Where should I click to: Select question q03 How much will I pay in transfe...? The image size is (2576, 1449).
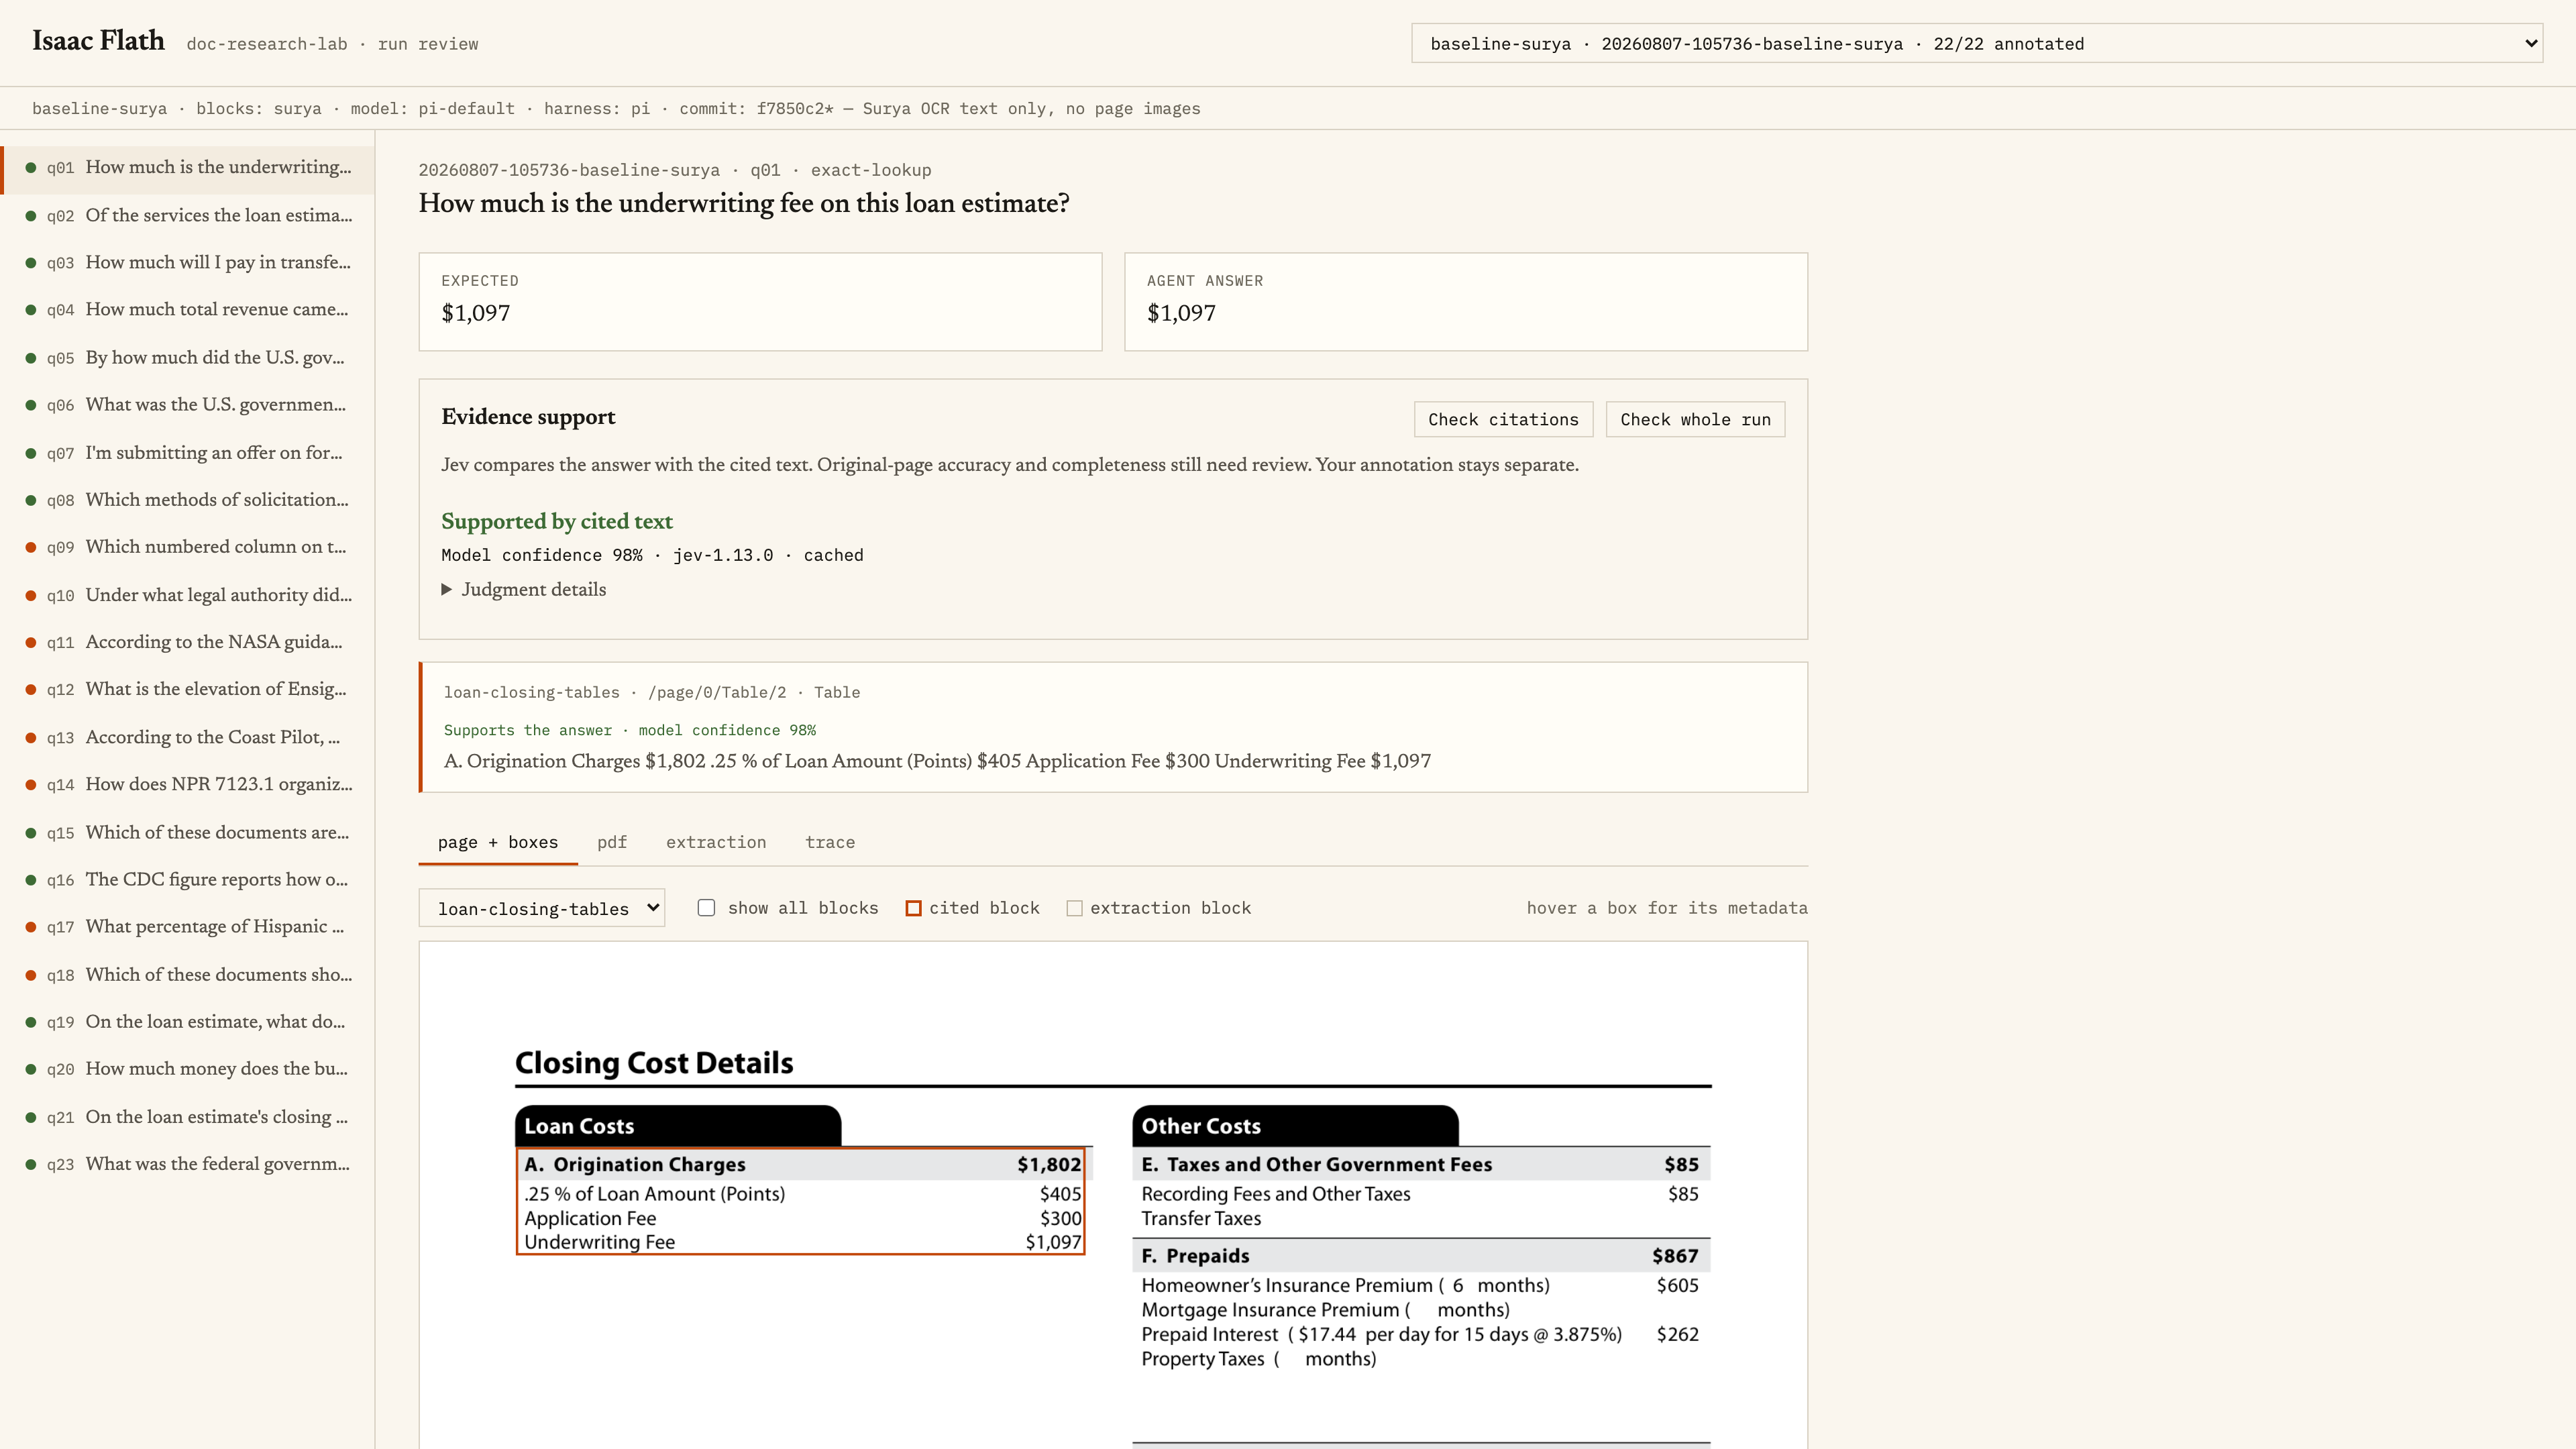[x=188, y=262]
